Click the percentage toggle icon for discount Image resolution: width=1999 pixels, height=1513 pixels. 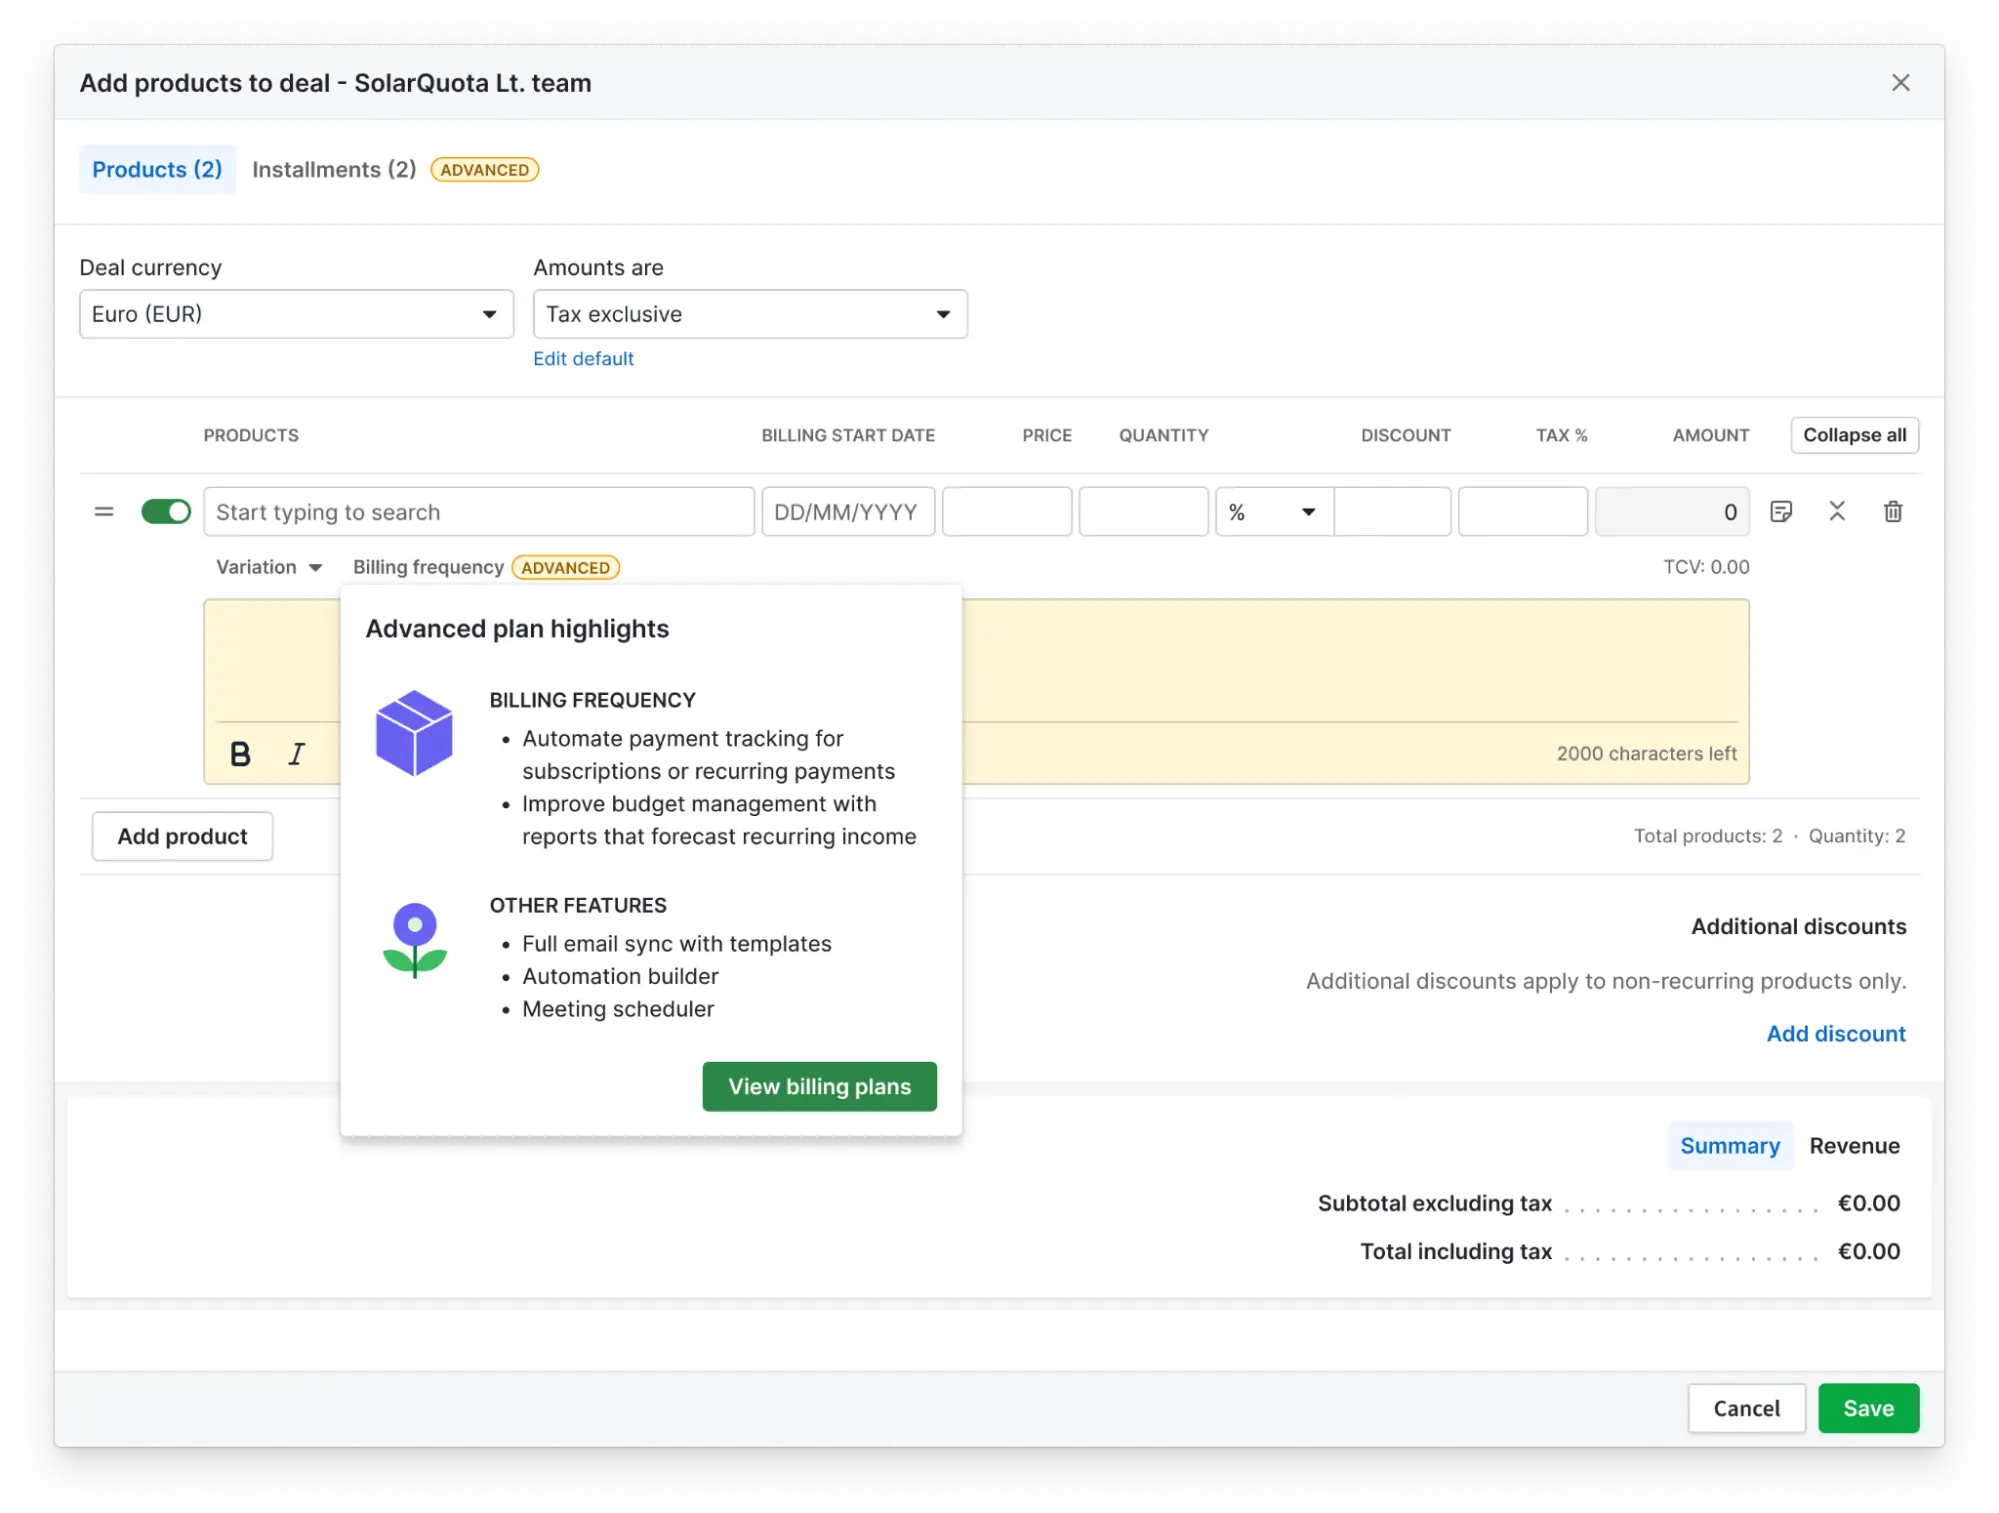(x=1271, y=512)
